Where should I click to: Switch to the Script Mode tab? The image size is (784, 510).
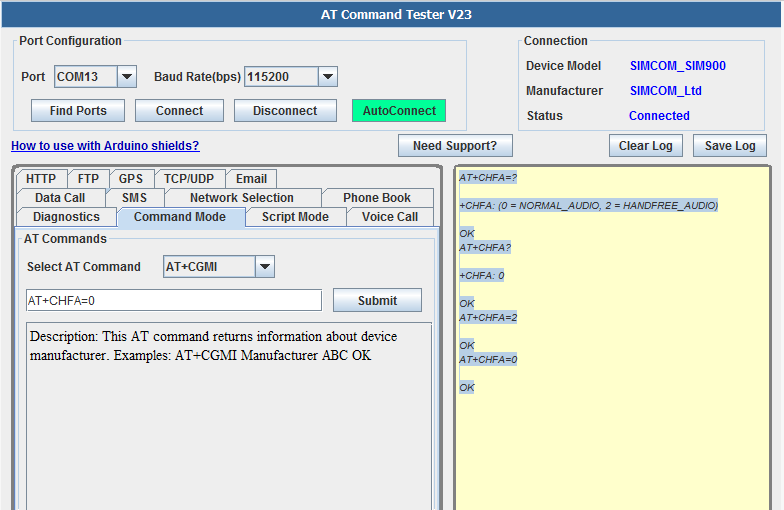(295, 217)
